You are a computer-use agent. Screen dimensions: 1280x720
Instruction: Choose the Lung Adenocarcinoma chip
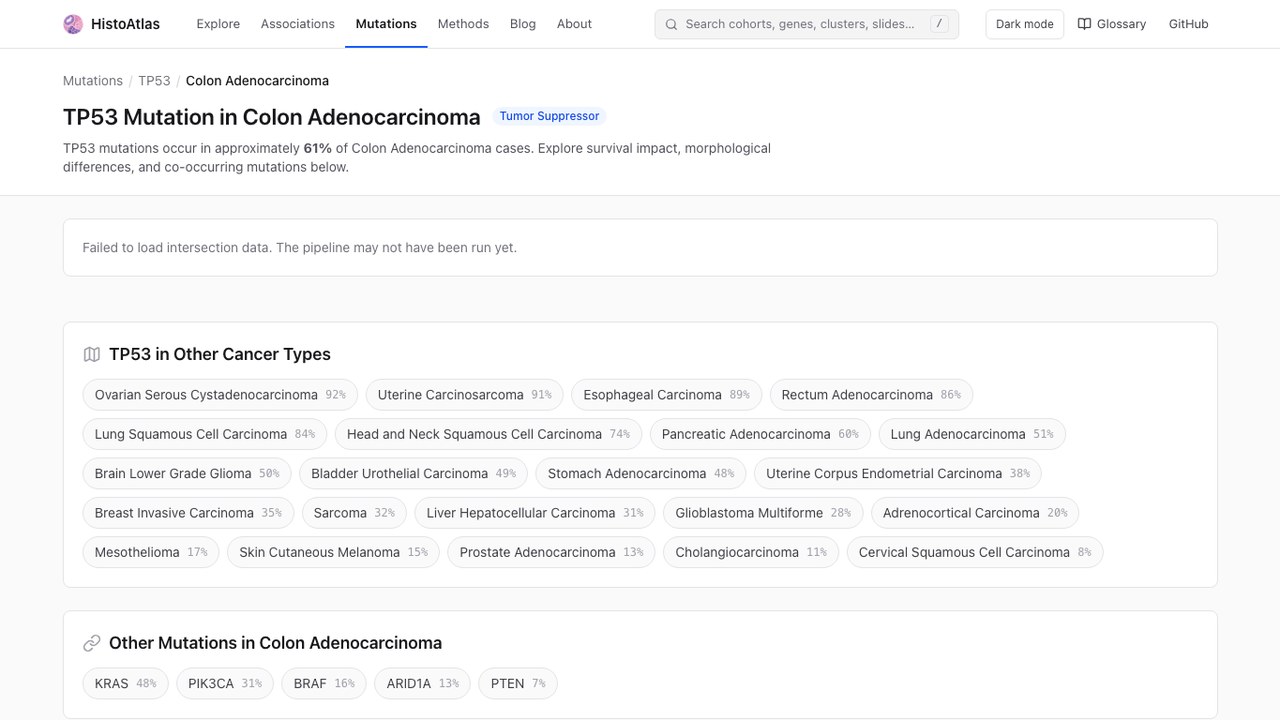pos(972,434)
